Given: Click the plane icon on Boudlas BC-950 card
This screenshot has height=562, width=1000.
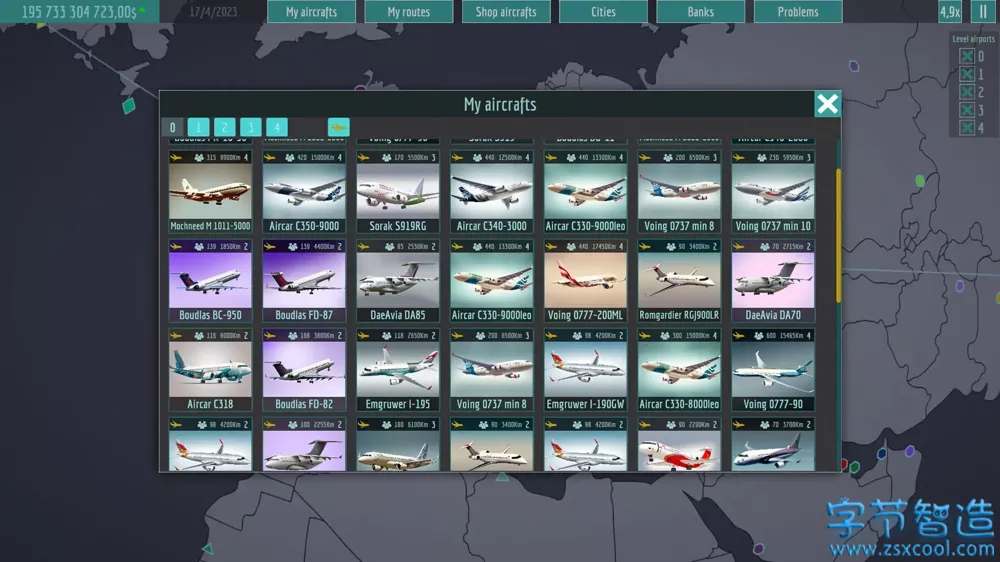Looking at the screenshot, I should (x=176, y=246).
